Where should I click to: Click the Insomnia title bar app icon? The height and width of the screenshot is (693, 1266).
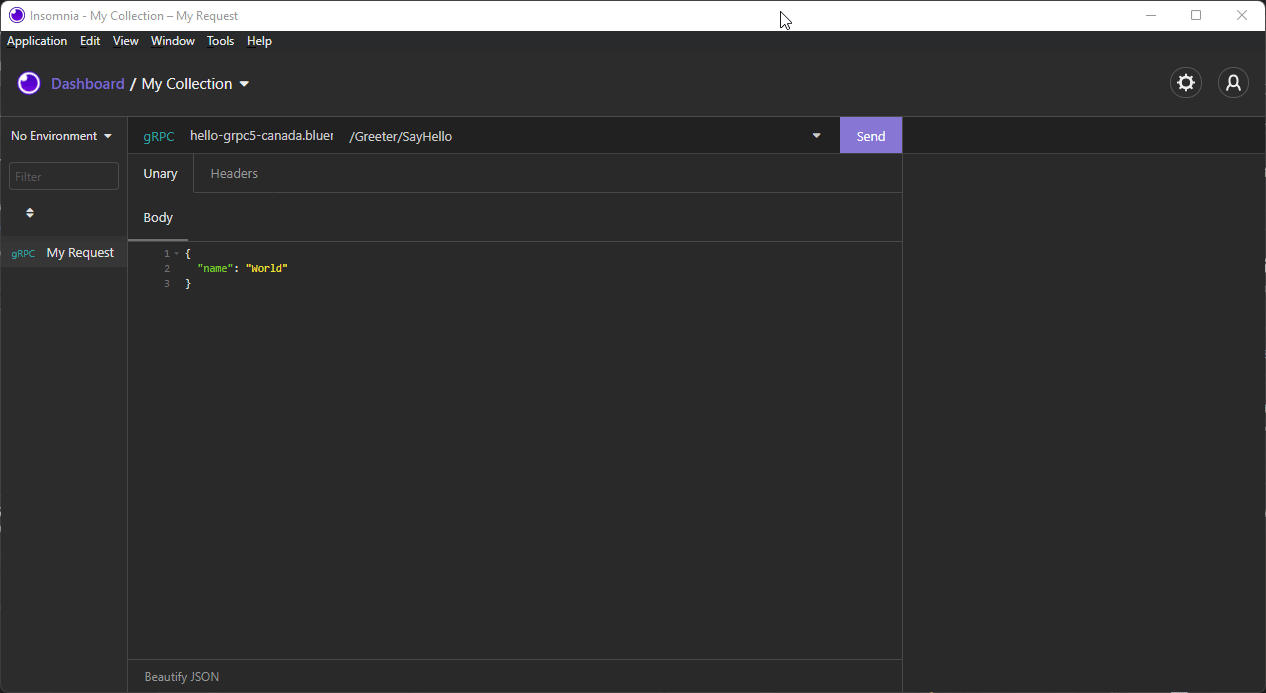tap(17, 15)
